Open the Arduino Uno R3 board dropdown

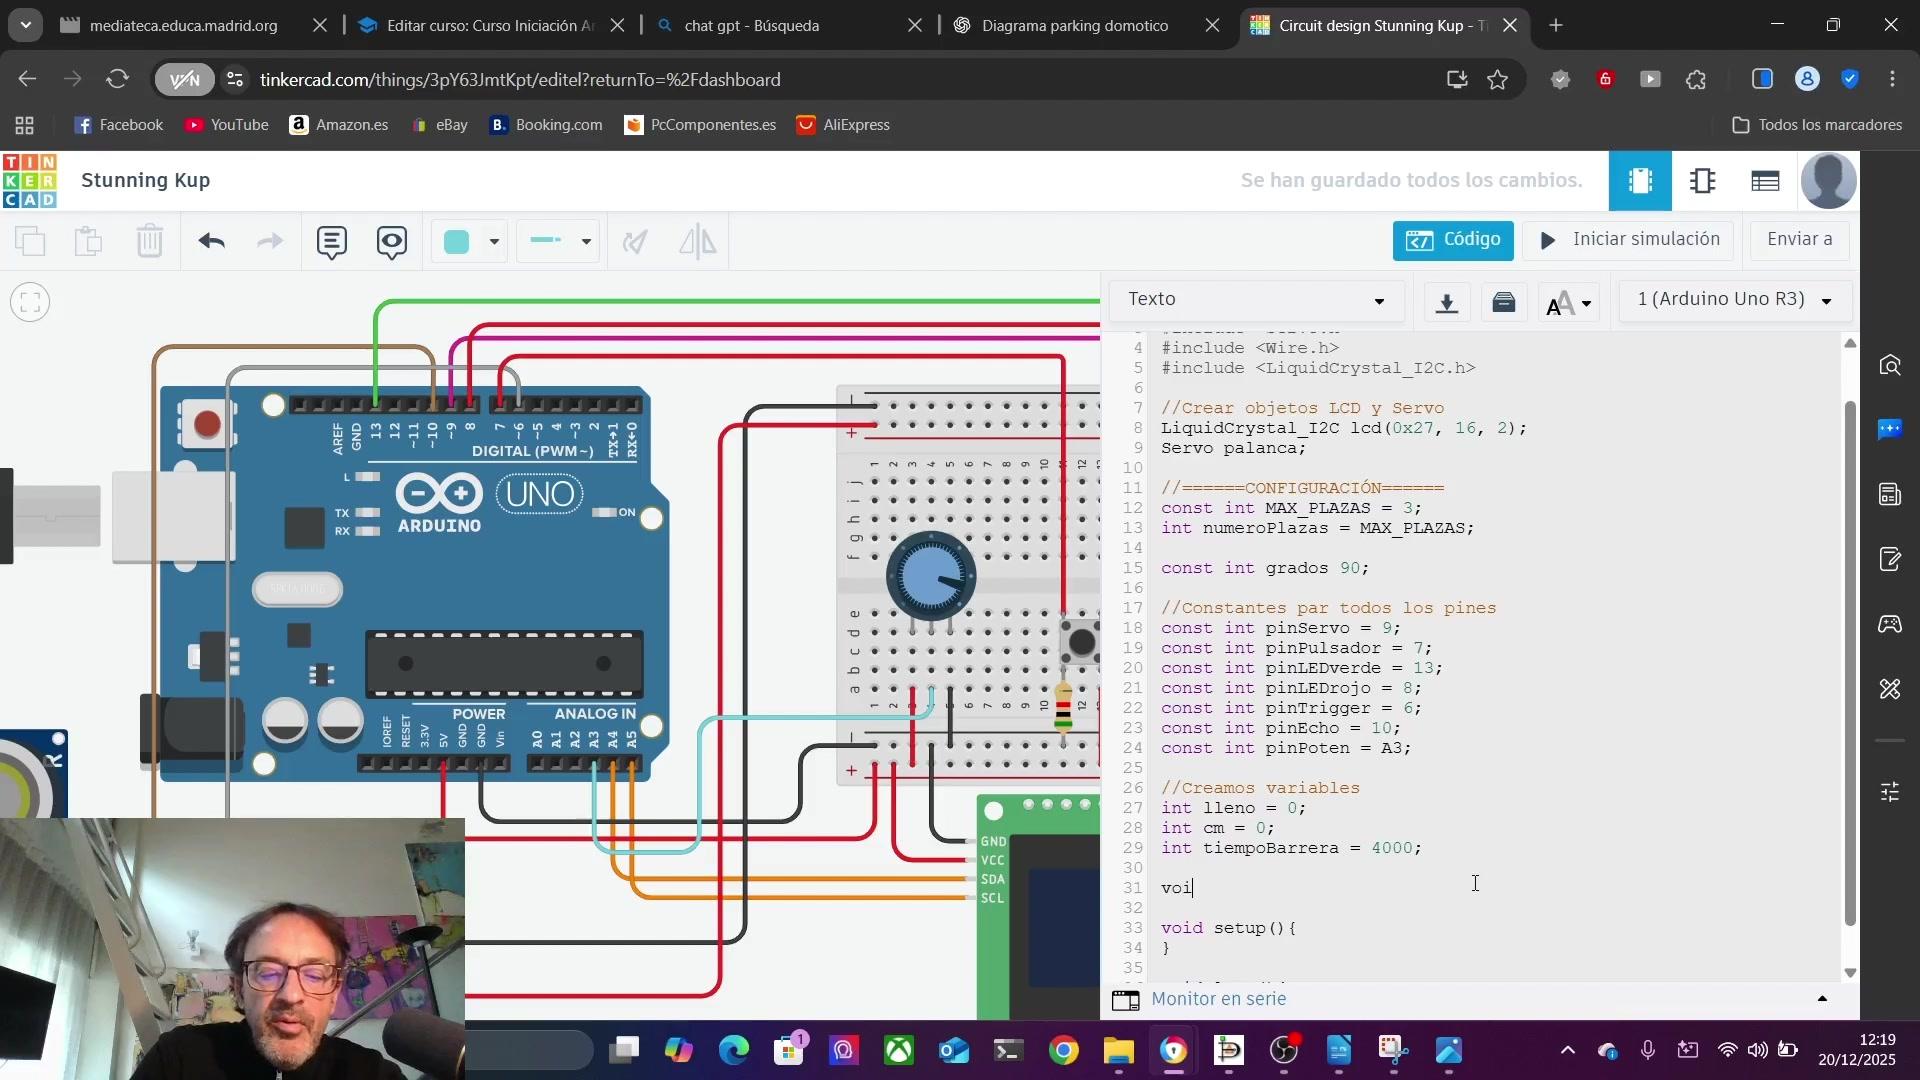(x=1734, y=300)
